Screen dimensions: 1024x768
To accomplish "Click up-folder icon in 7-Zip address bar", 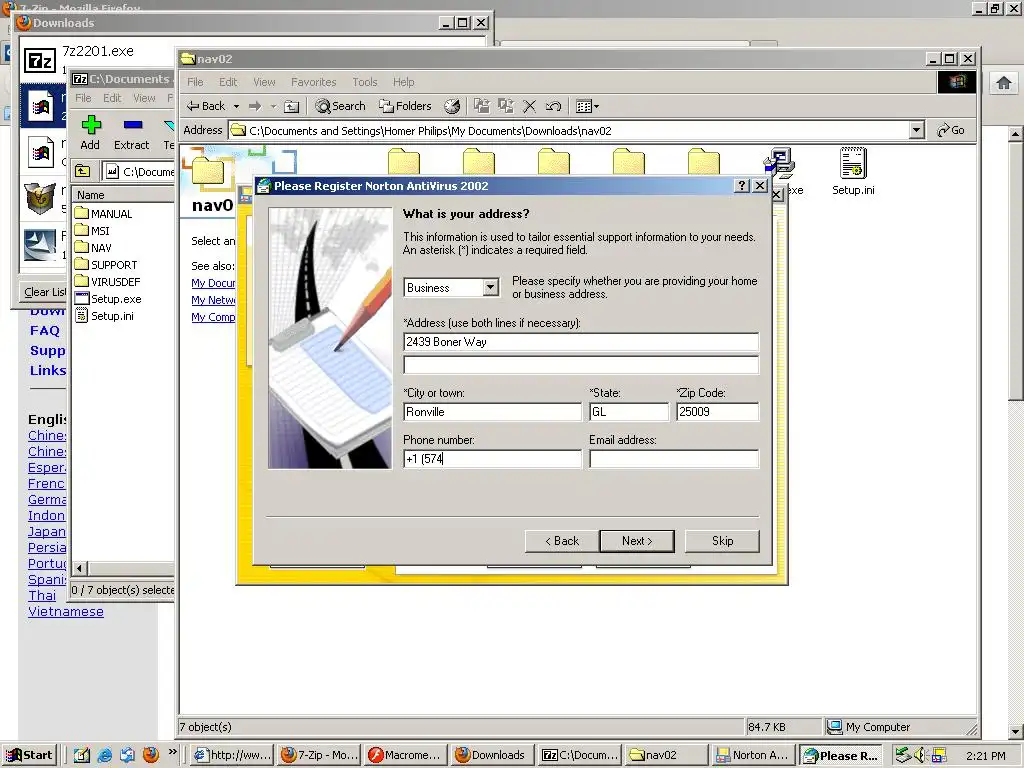I will (83, 171).
